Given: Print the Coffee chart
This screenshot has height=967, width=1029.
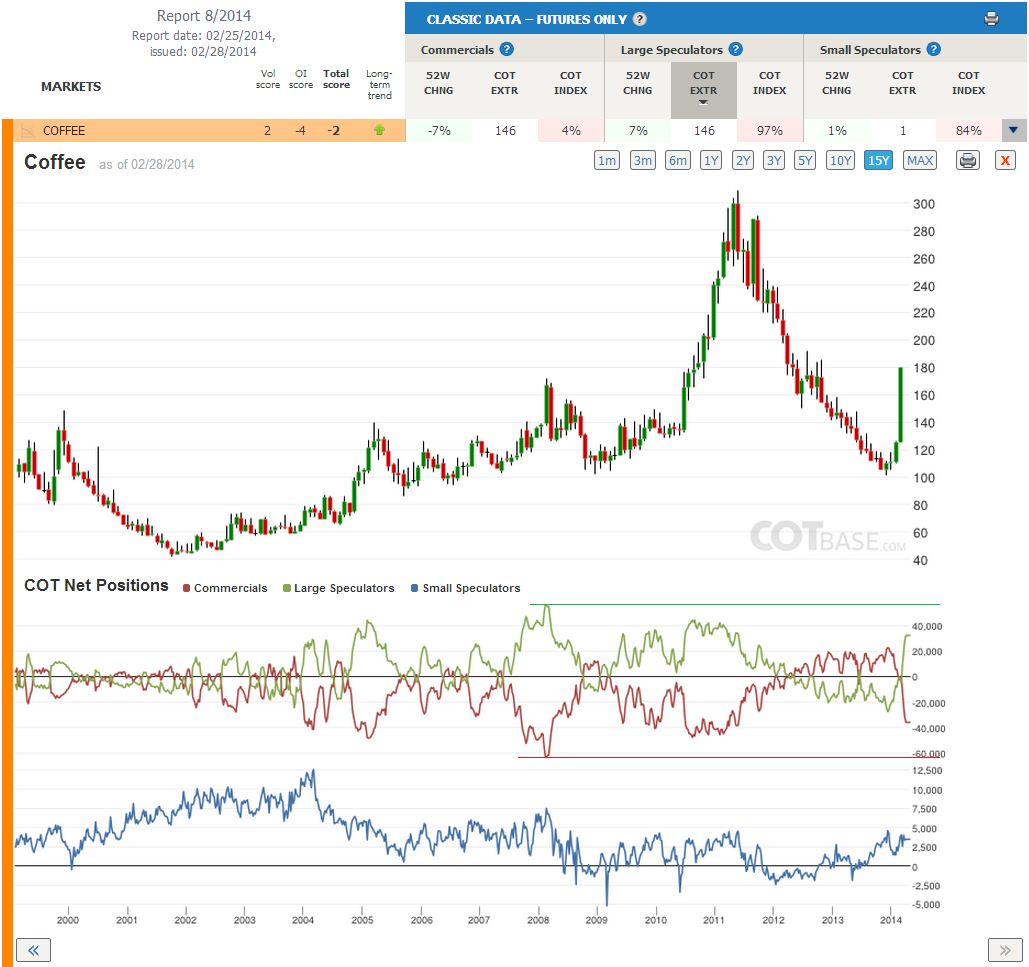Looking at the screenshot, I should [x=968, y=160].
